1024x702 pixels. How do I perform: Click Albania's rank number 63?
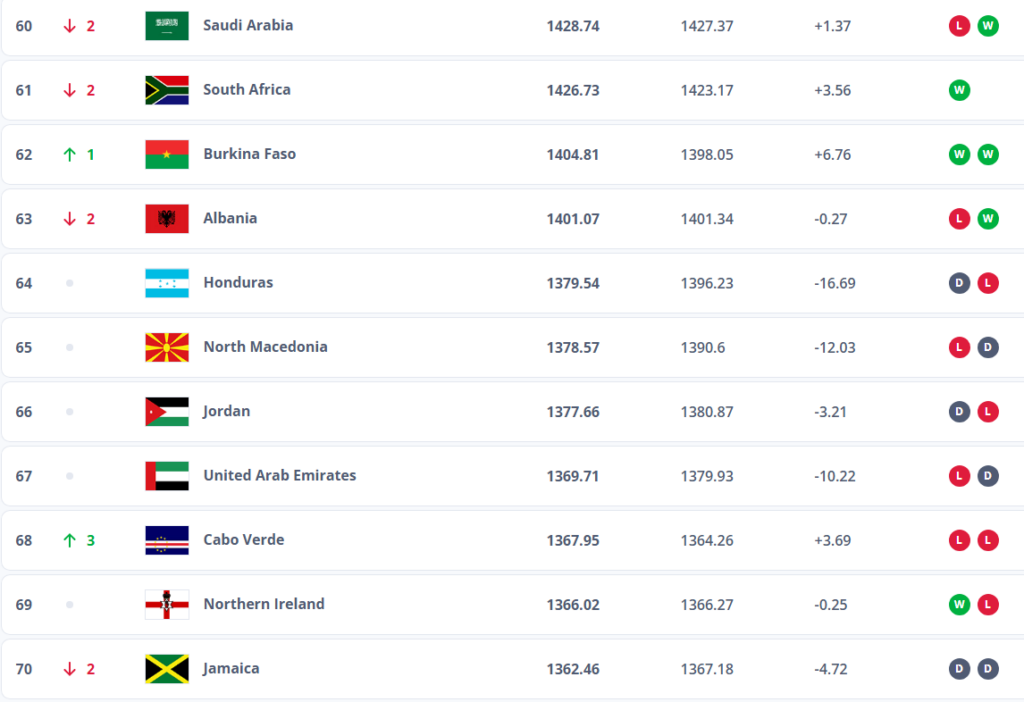(x=24, y=219)
